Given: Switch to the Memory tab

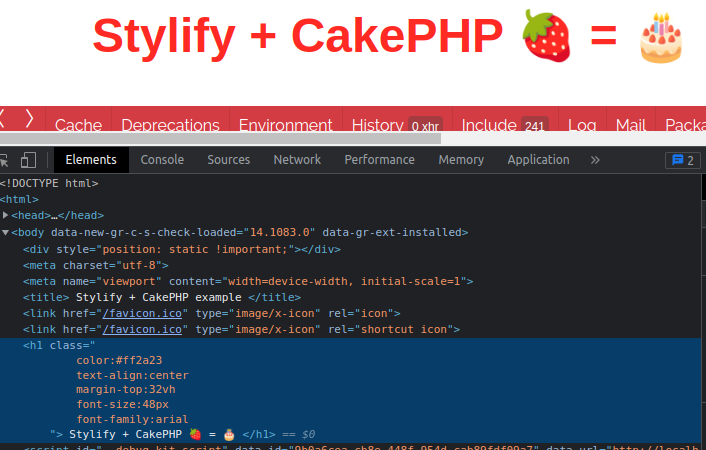Looking at the screenshot, I should (461, 160).
